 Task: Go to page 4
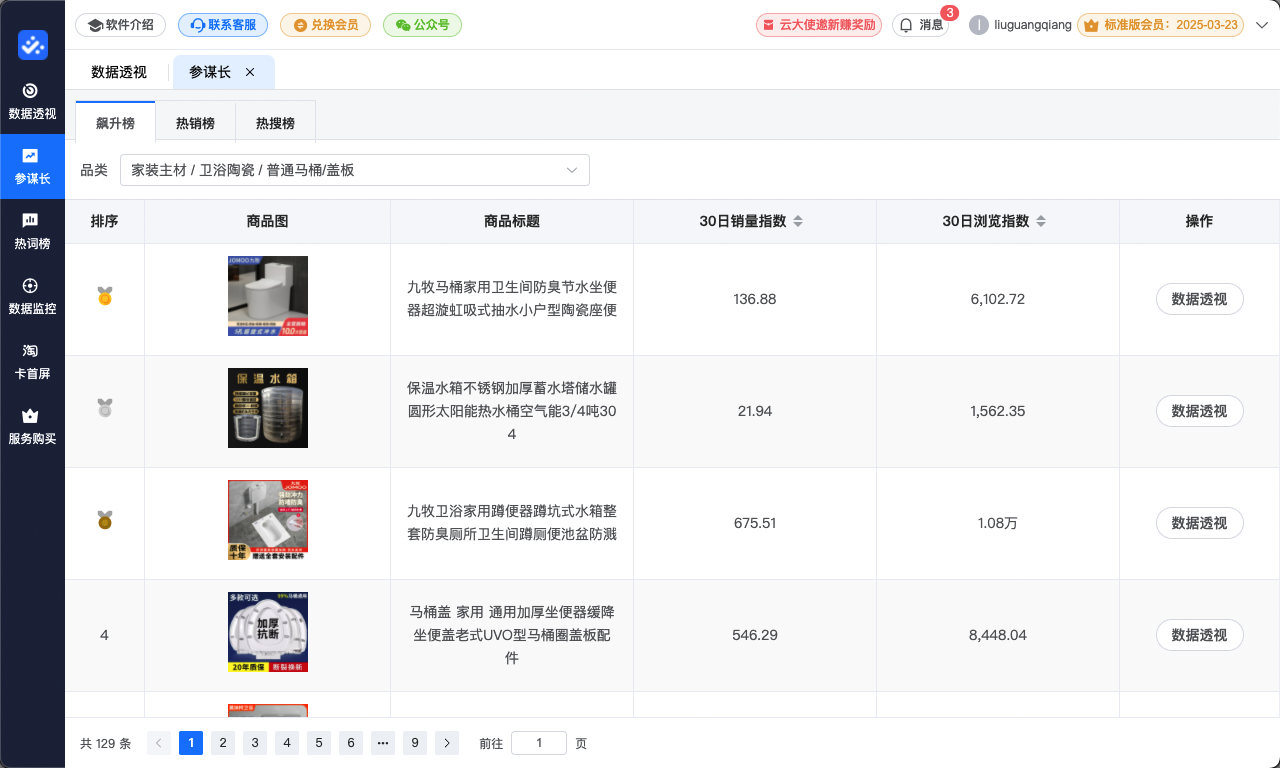tap(287, 743)
